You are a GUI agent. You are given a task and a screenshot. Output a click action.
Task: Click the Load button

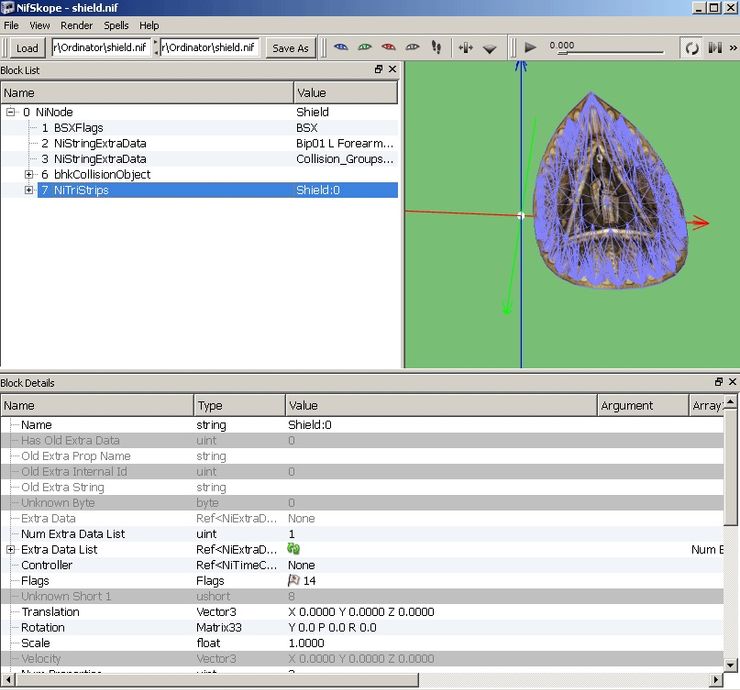point(27,48)
